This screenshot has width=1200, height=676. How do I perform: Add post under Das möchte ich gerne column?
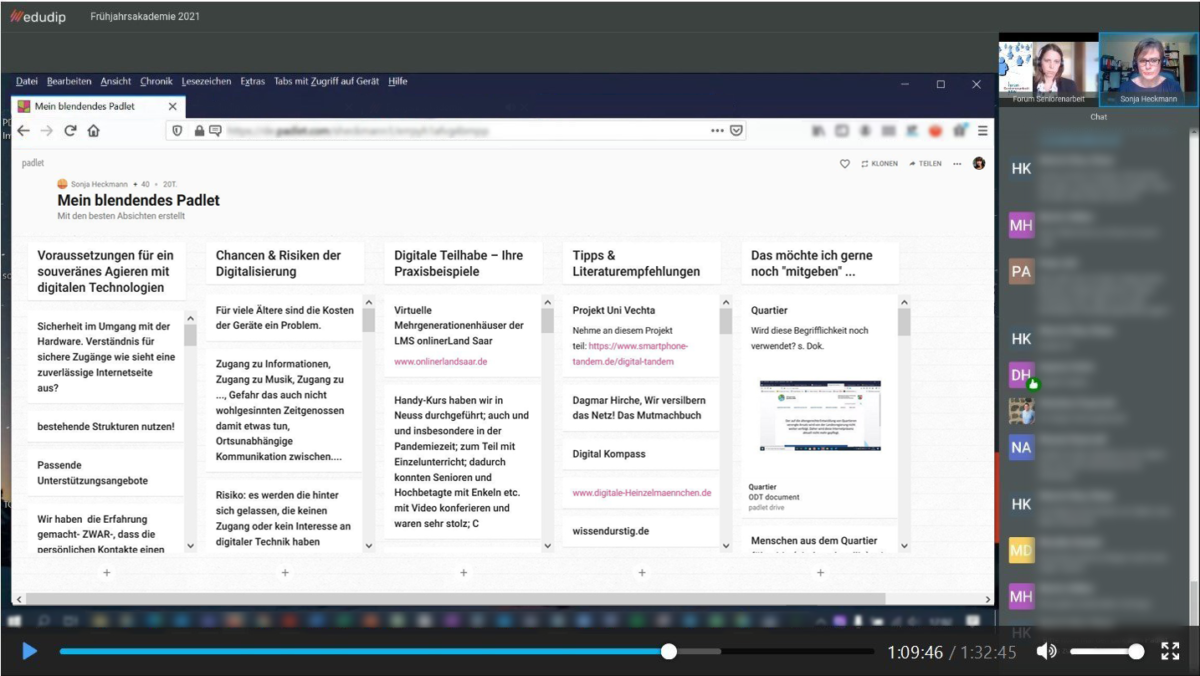pos(821,573)
